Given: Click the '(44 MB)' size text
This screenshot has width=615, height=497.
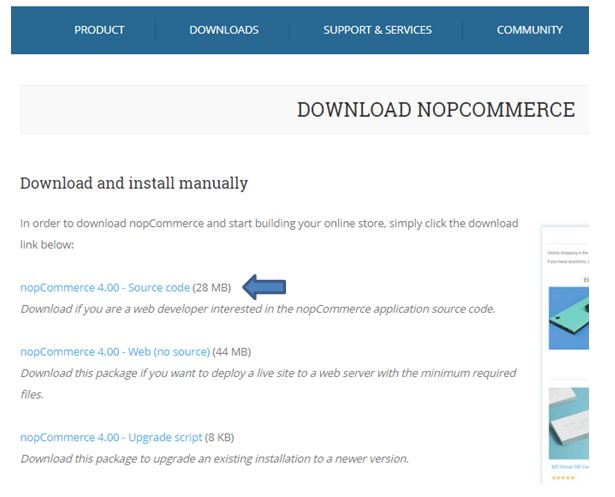Looking at the screenshot, I should 231,351.
